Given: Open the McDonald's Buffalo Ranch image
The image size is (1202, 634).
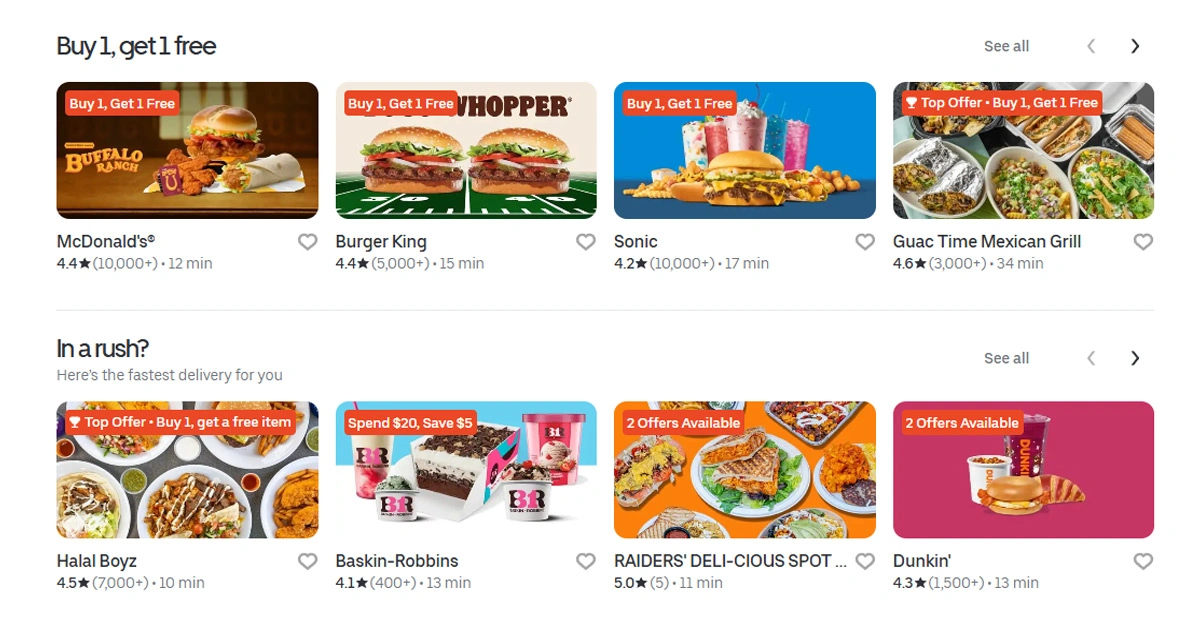Looking at the screenshot, I should (x=187, y=150).
